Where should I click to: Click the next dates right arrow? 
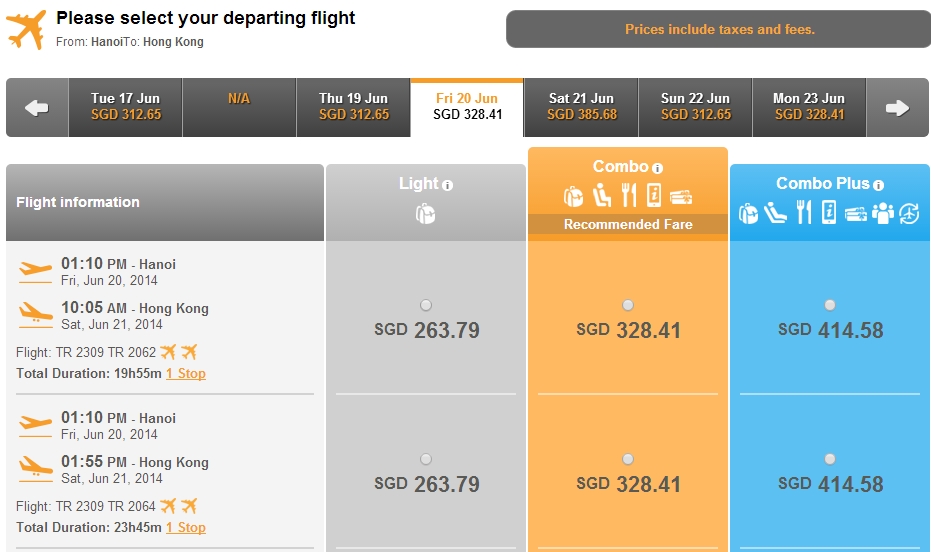click(x=897, y=108)
